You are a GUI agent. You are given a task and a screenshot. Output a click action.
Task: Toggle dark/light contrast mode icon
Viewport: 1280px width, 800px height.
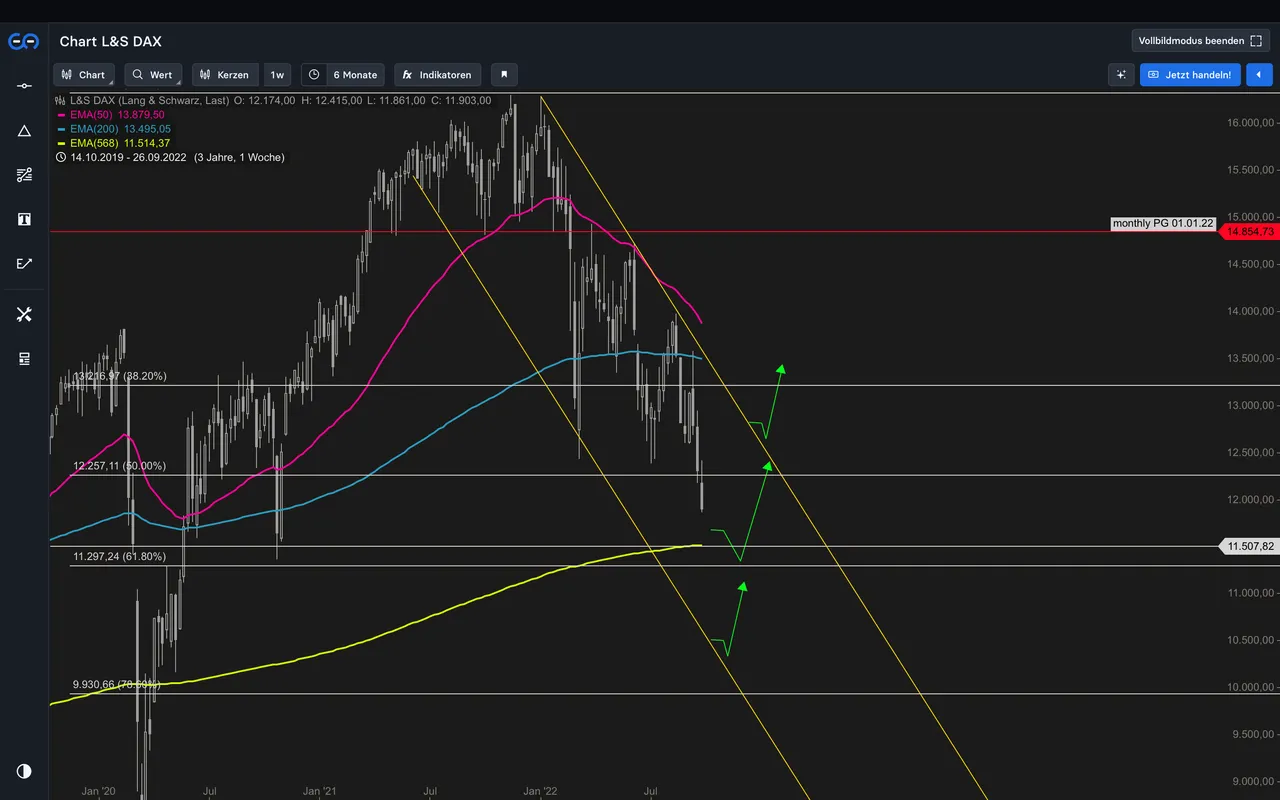[24, 771]
